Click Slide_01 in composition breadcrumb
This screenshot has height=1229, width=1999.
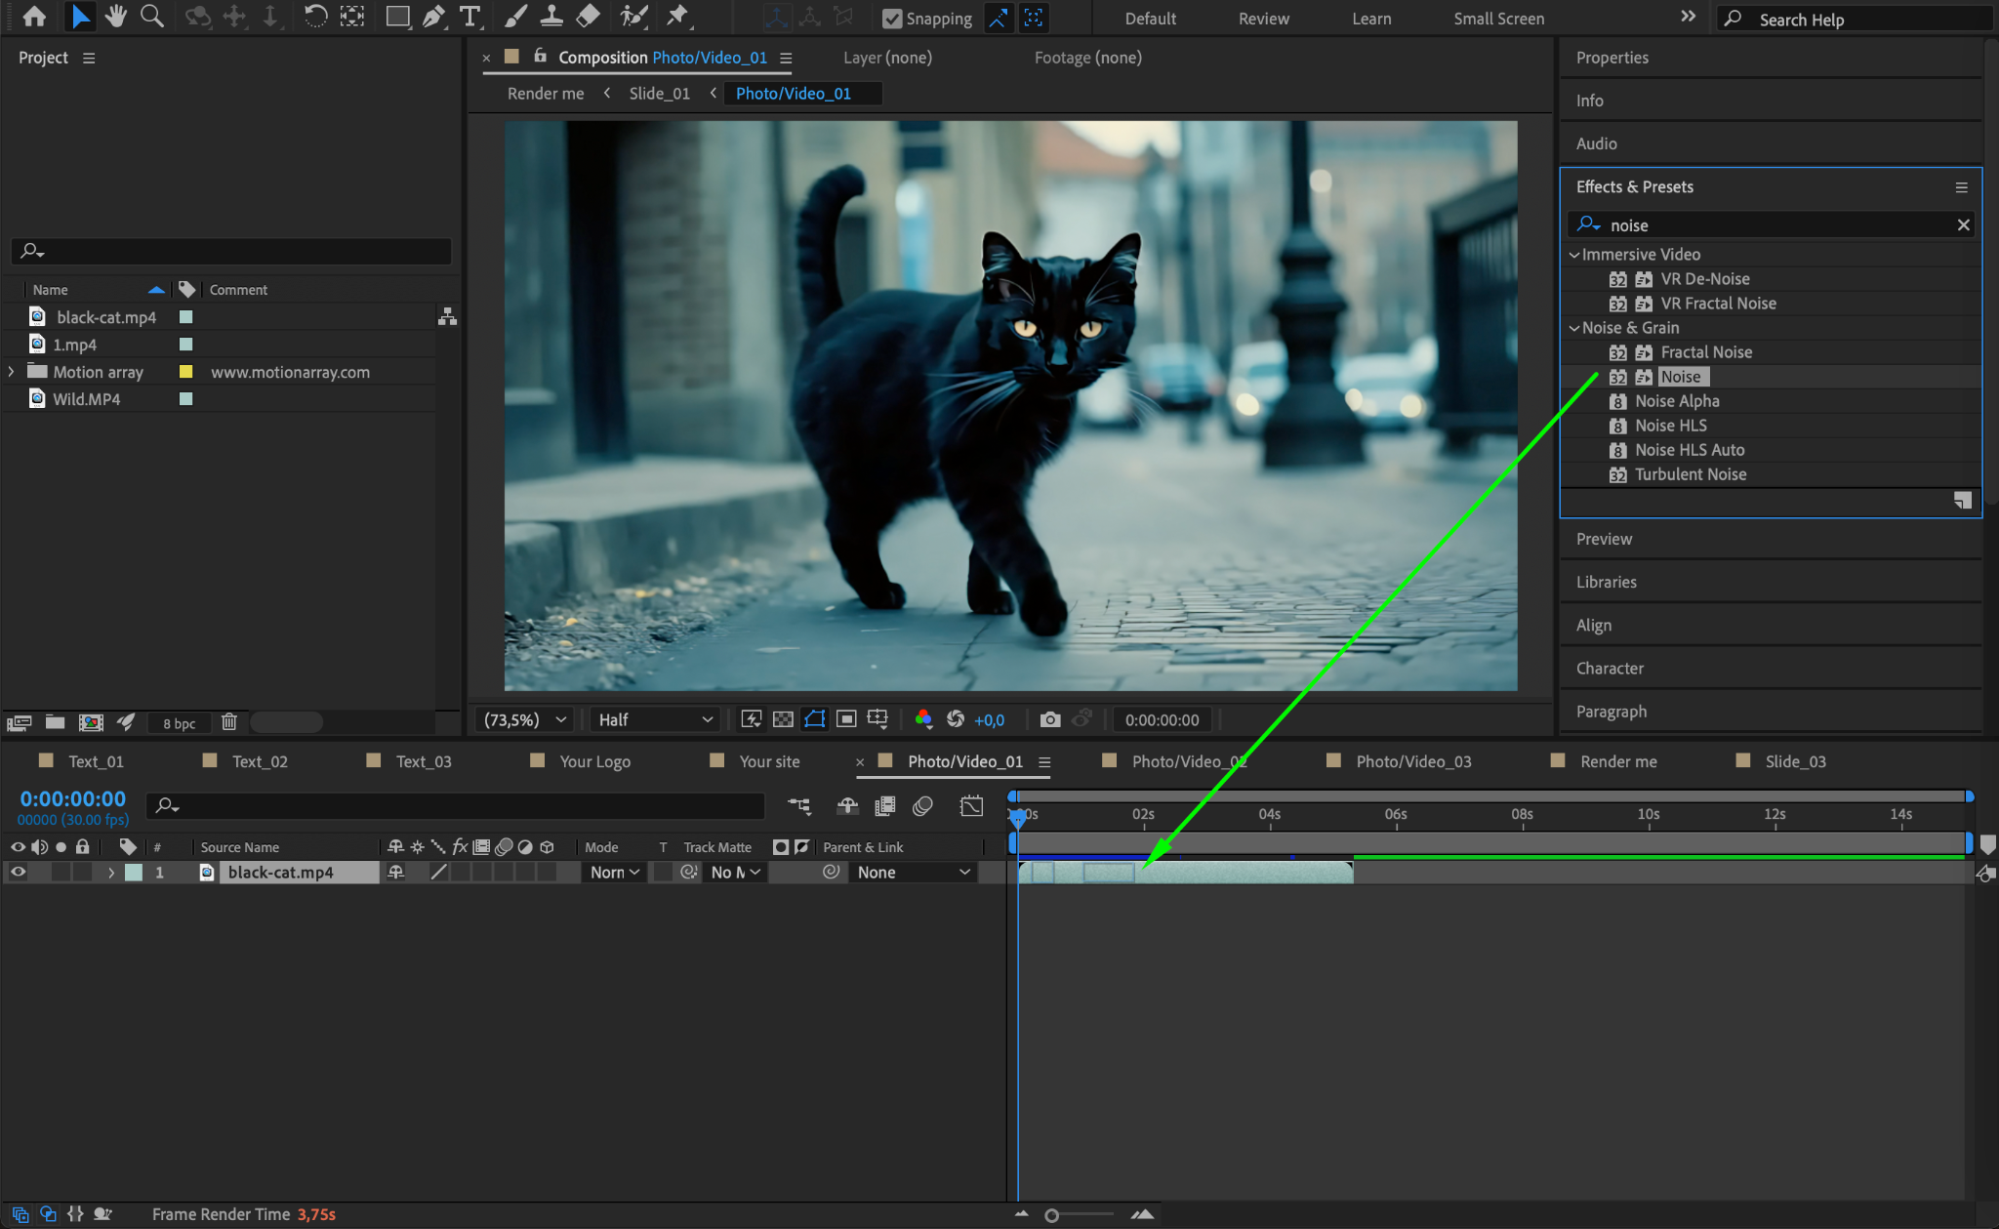point(659,93)
